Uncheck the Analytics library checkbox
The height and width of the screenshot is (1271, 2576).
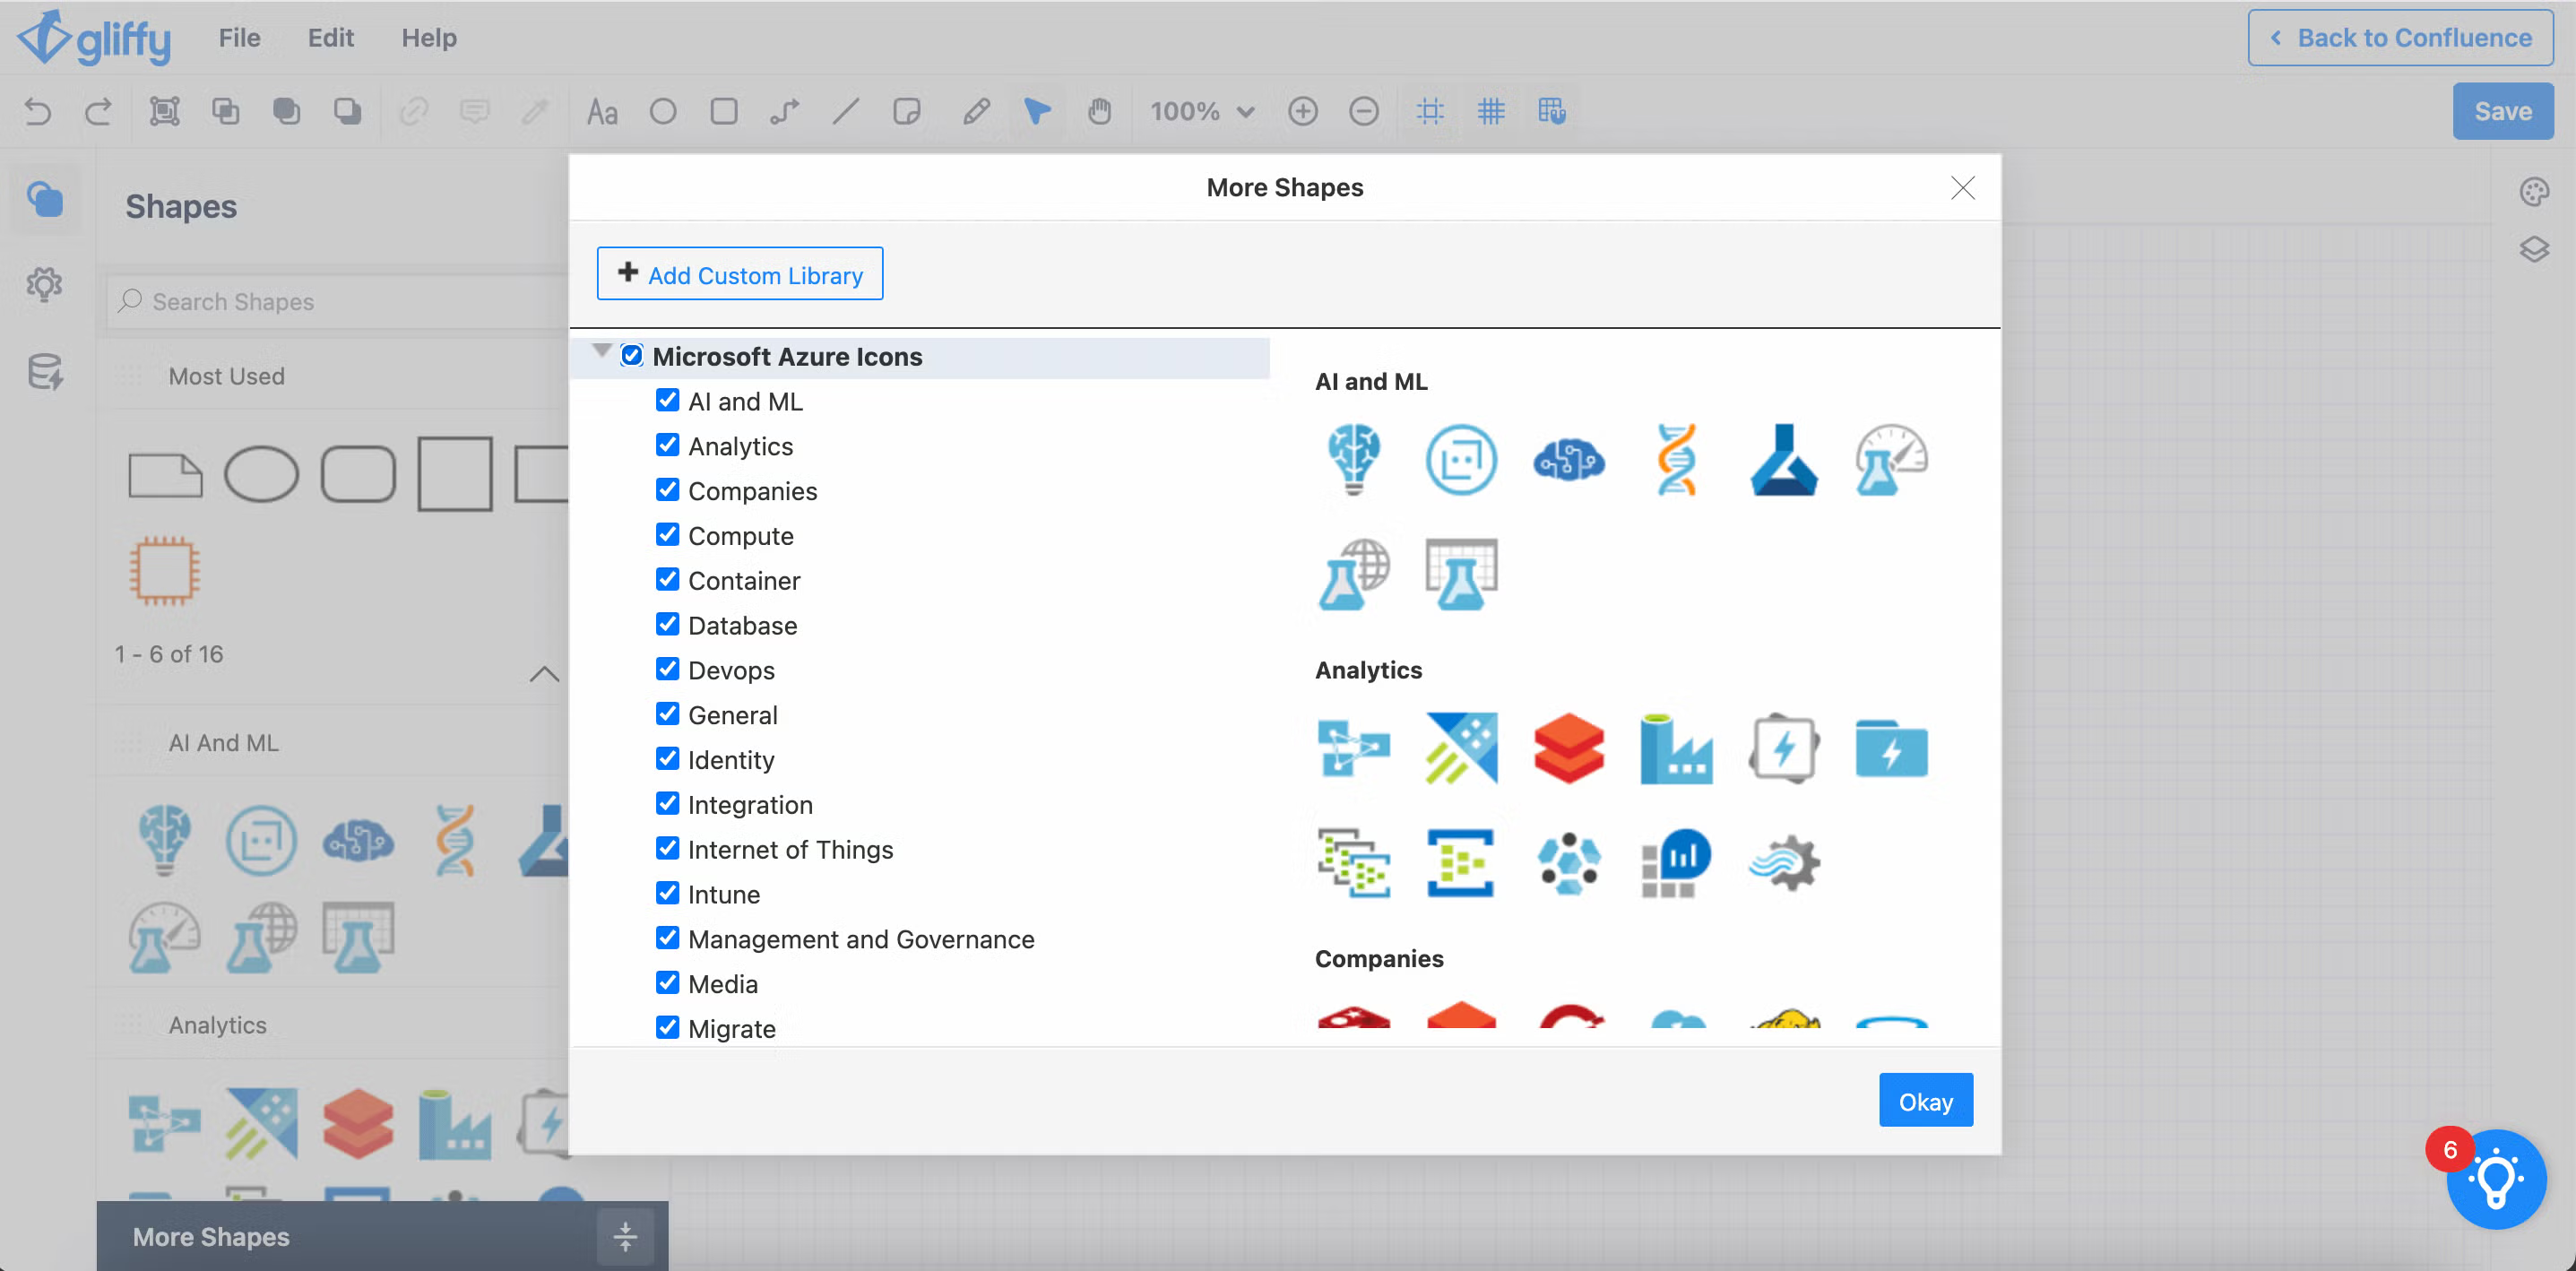tap(667, 445)
